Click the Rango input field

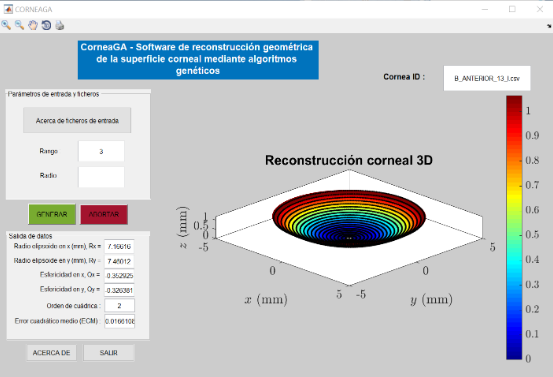[x=101, y=151]
